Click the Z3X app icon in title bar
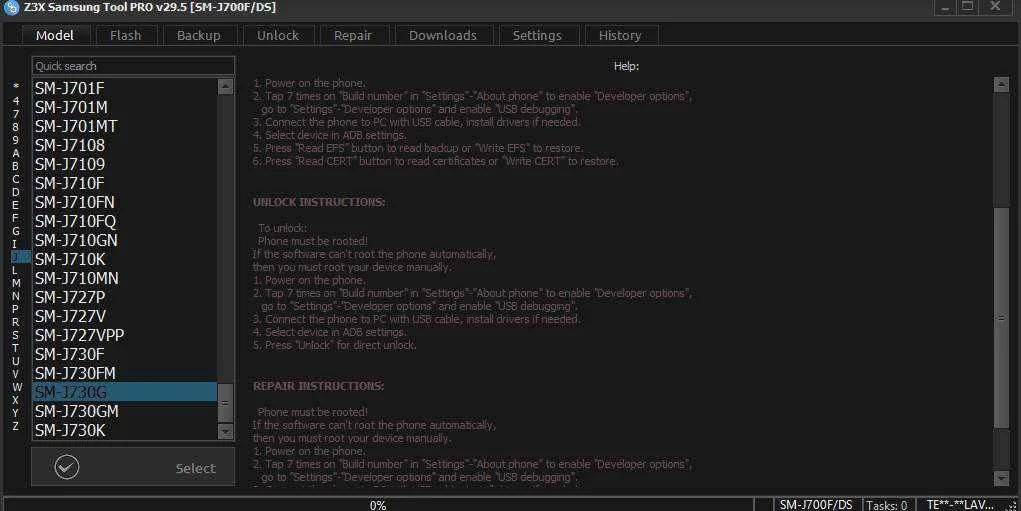Screen dimensions: 1021x511 [10, 7]
